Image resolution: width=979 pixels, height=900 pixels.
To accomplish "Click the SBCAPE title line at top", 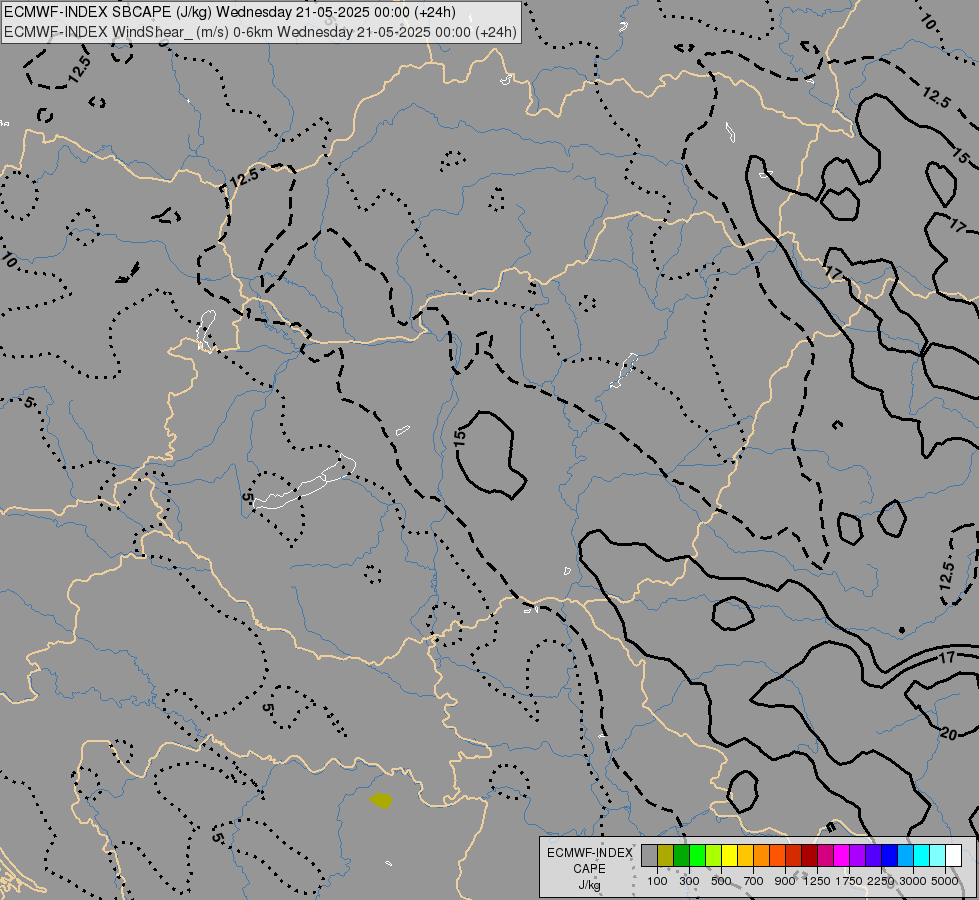I will (230, 12).
